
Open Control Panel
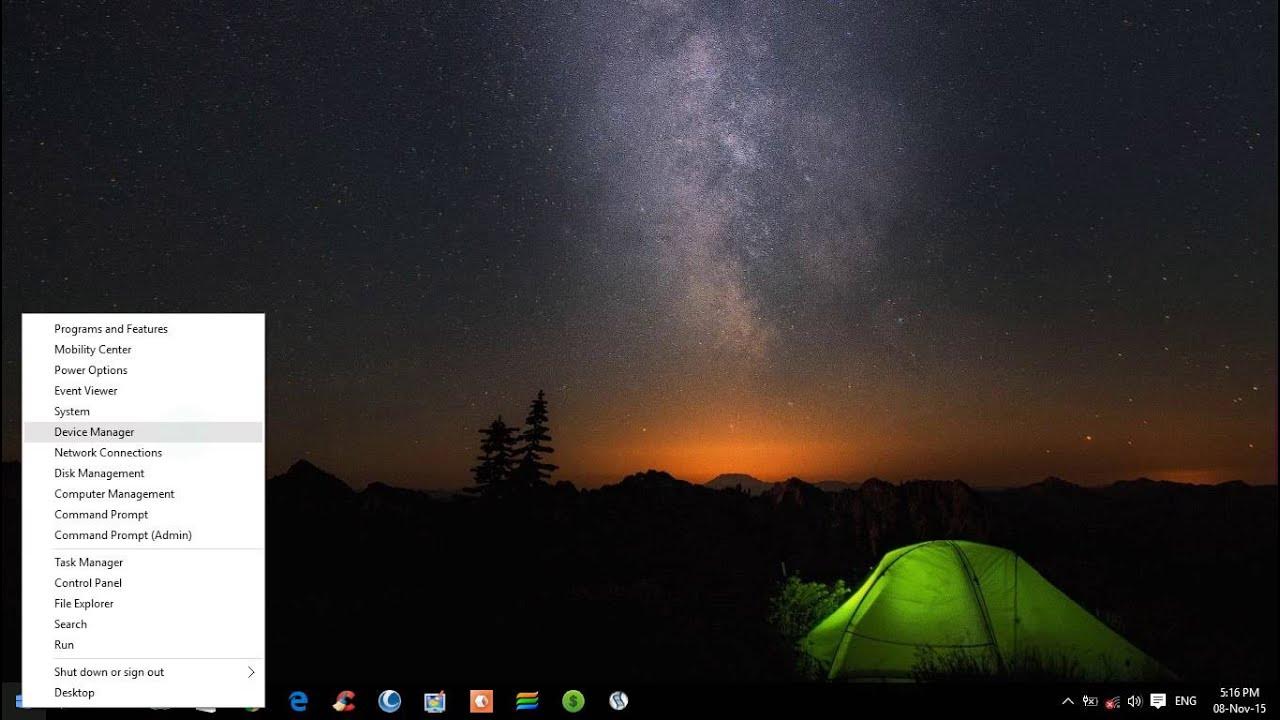pyautogui.click(x=143, y=583)
